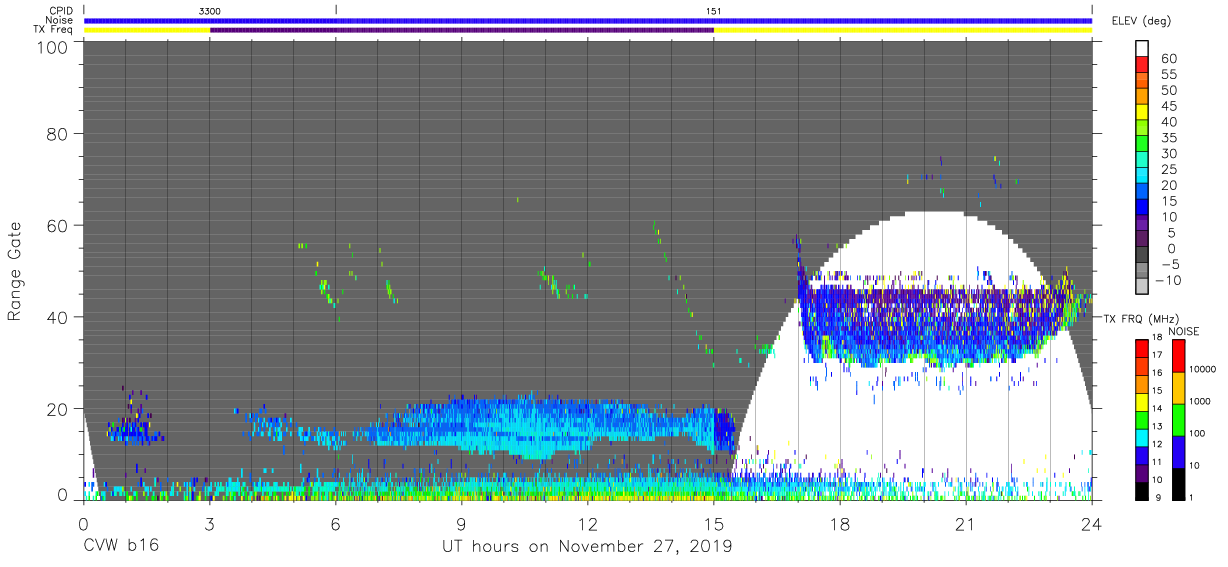Click the elevation colorbar value 15
The image size is (1228, 567).
tap(1168, 201)
